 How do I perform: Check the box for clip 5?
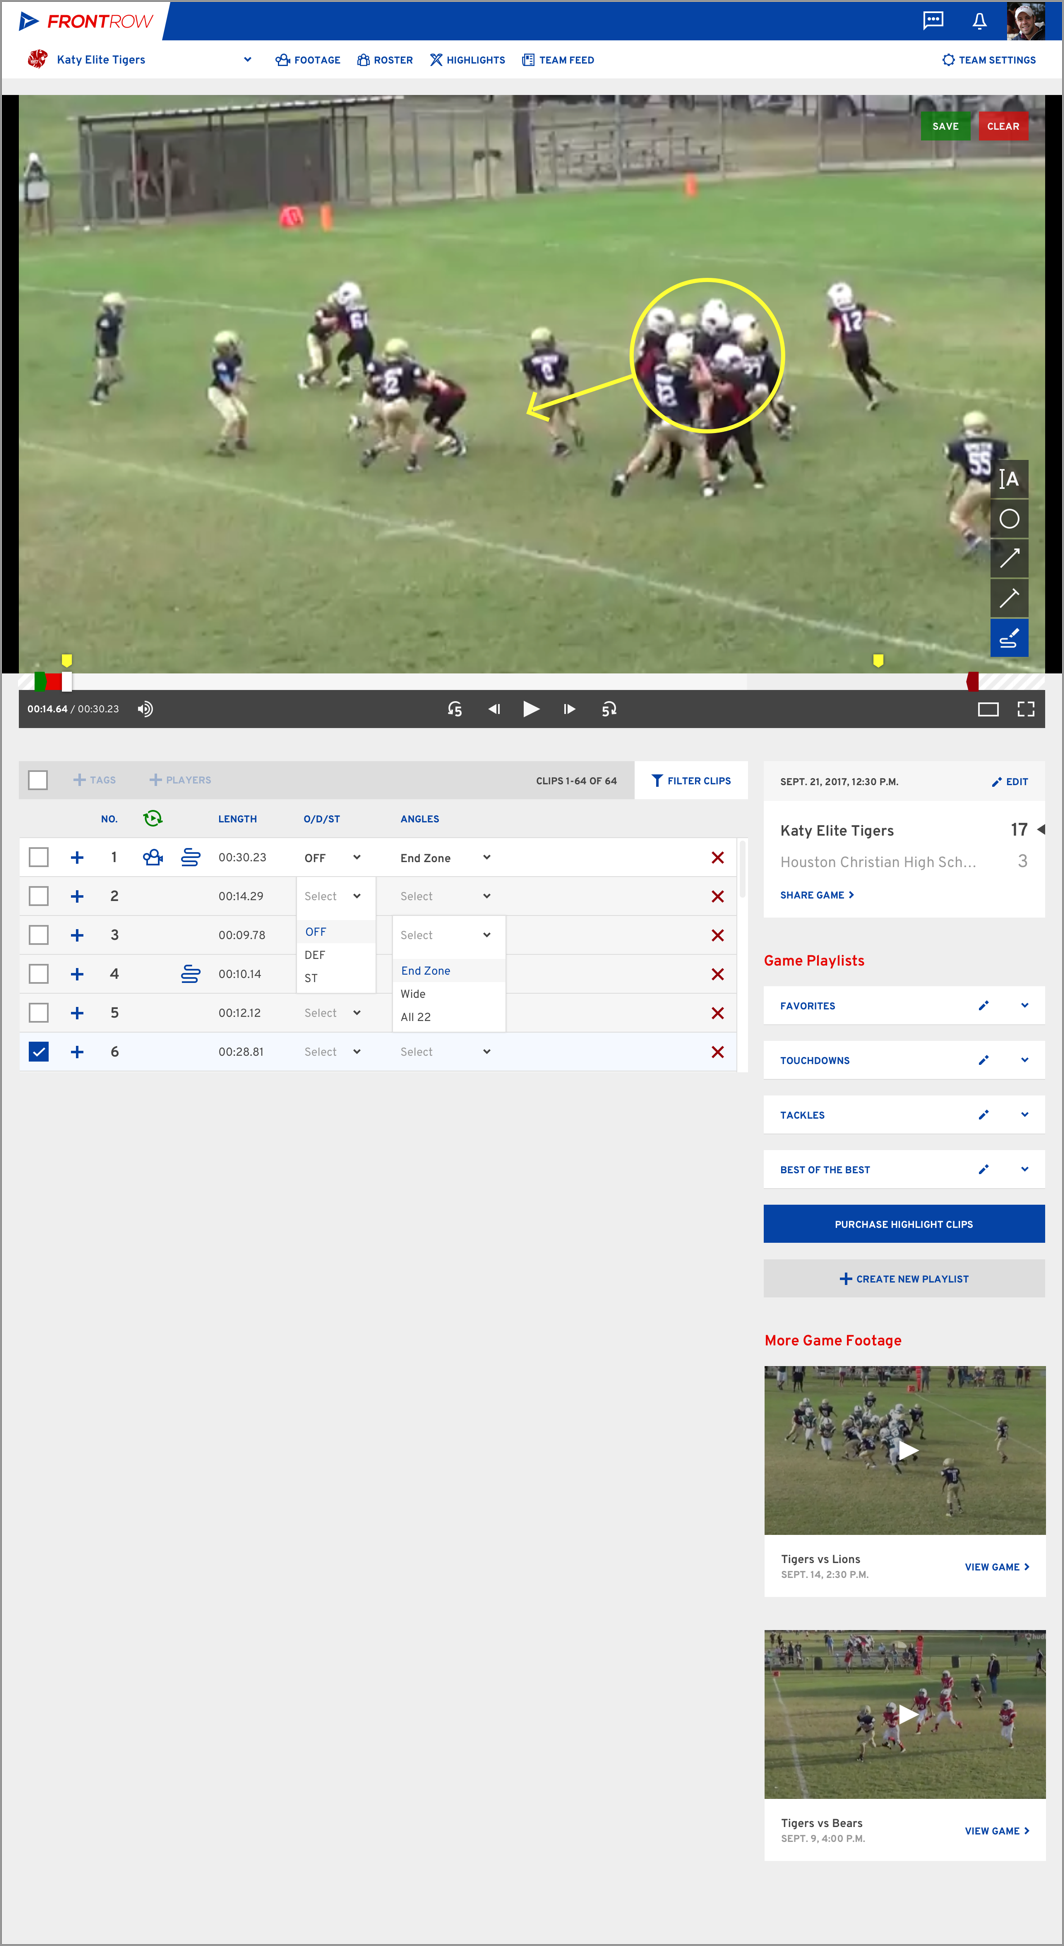38,1013
